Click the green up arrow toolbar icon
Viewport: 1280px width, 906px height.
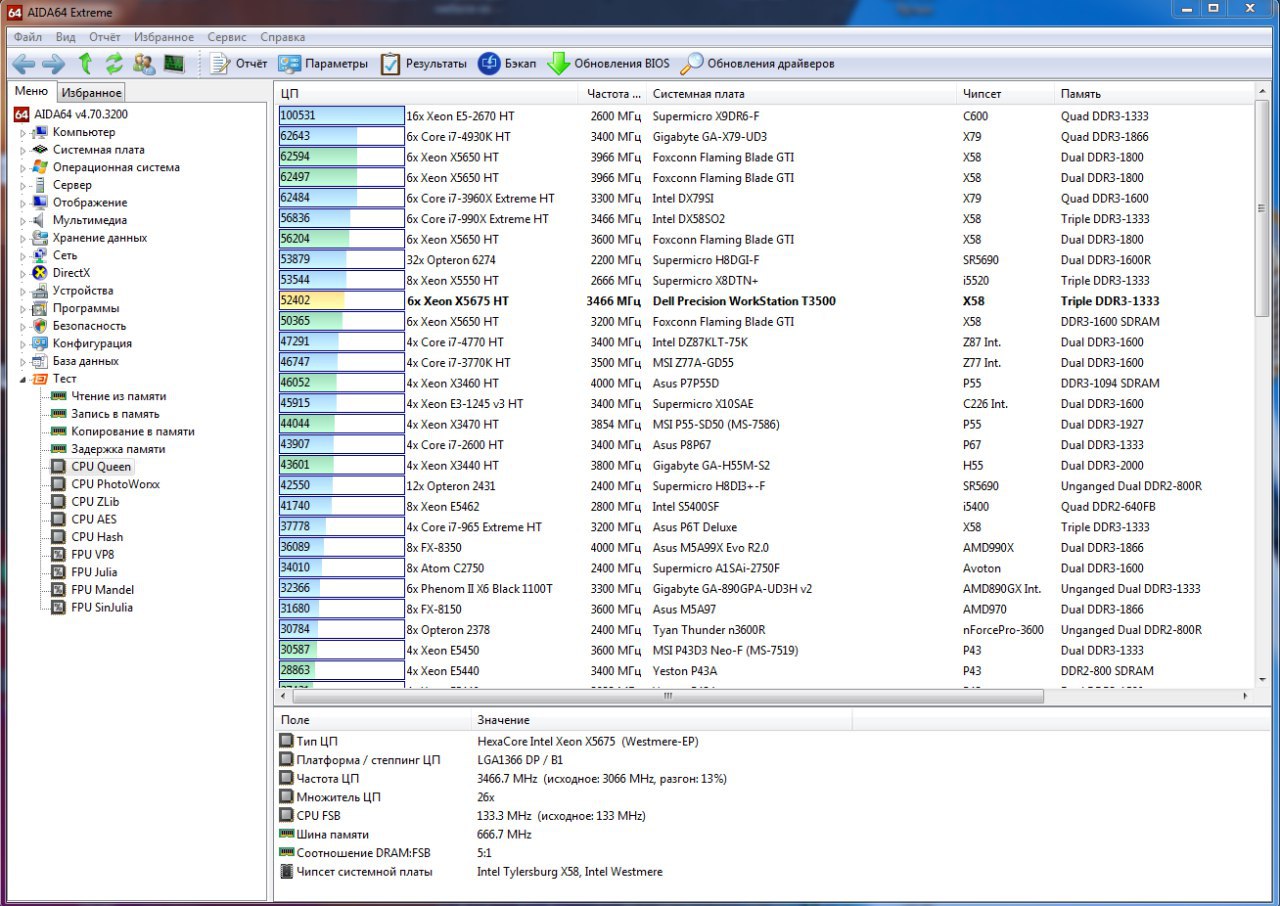[85, 64]
